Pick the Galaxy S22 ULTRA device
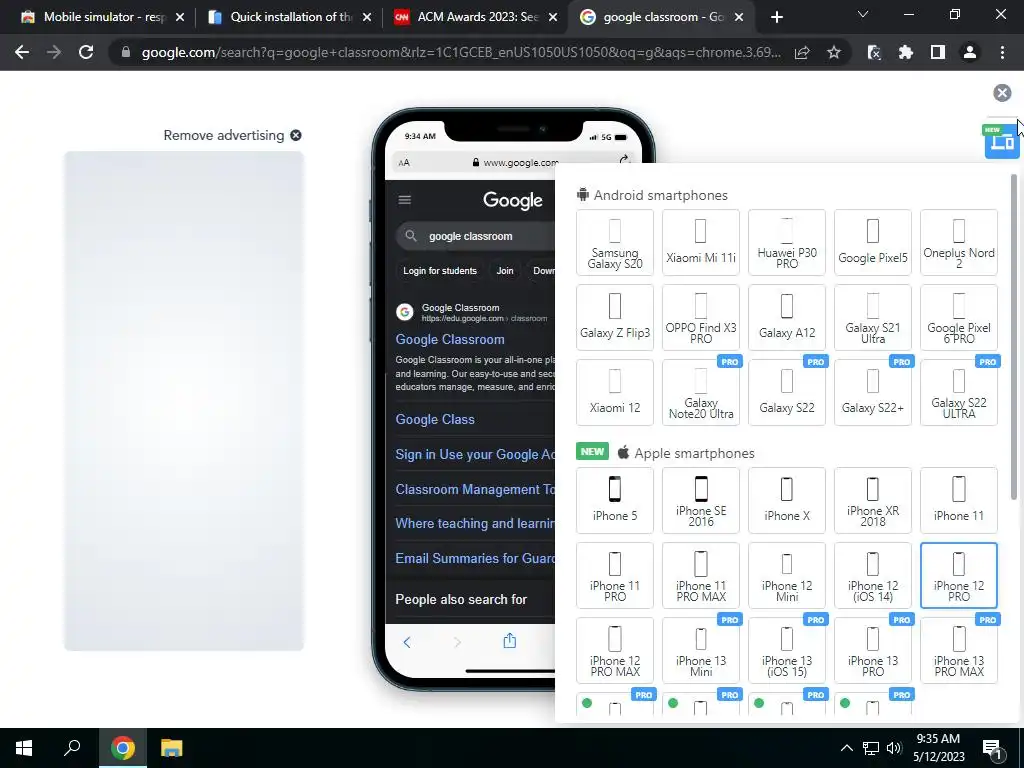Screen dimensions: 1024x768 point(959,393)
